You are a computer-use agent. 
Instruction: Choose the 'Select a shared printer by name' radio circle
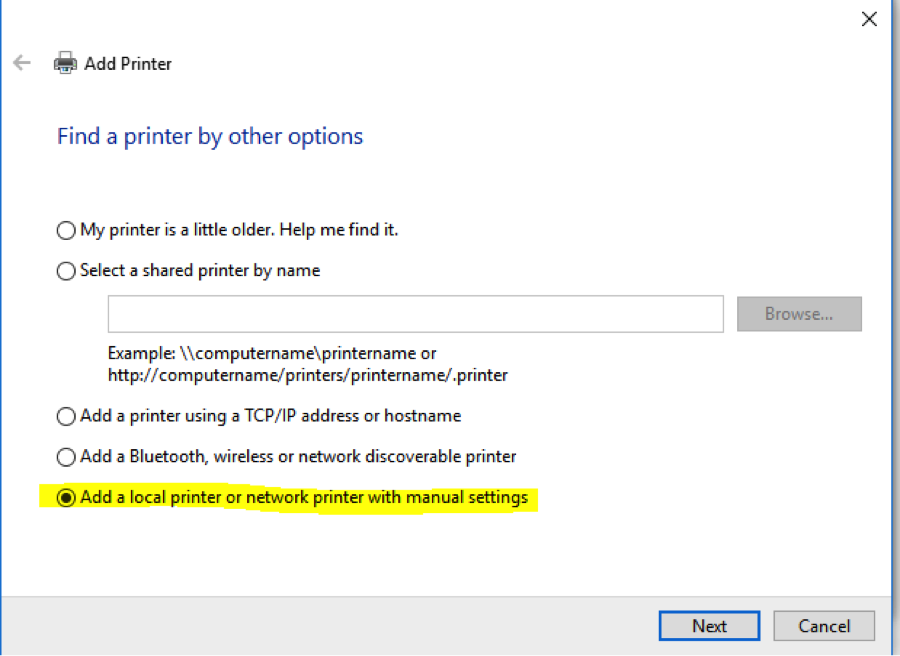click(66, 271)
